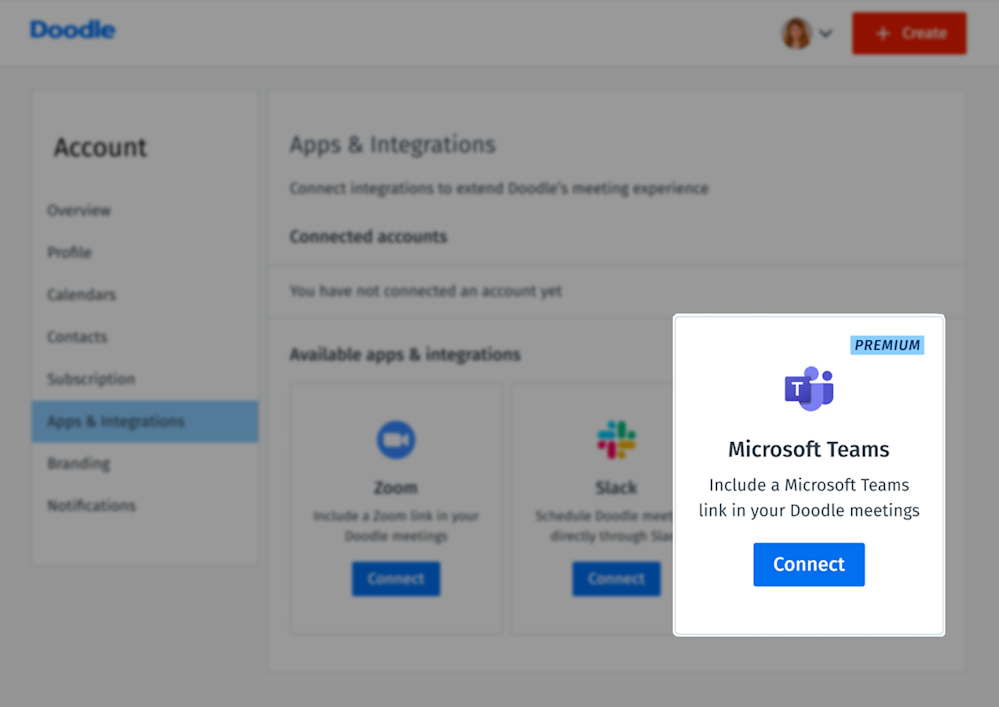
Task: Connect Slack to Doodle
Action: tap(616, 578)
